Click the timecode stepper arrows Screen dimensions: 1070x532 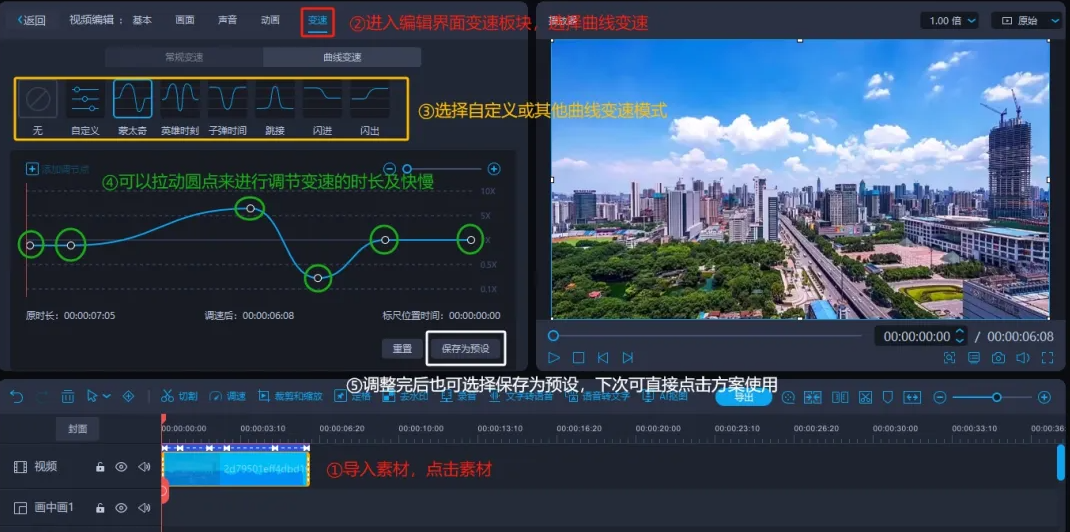click(x=959, y=336)
